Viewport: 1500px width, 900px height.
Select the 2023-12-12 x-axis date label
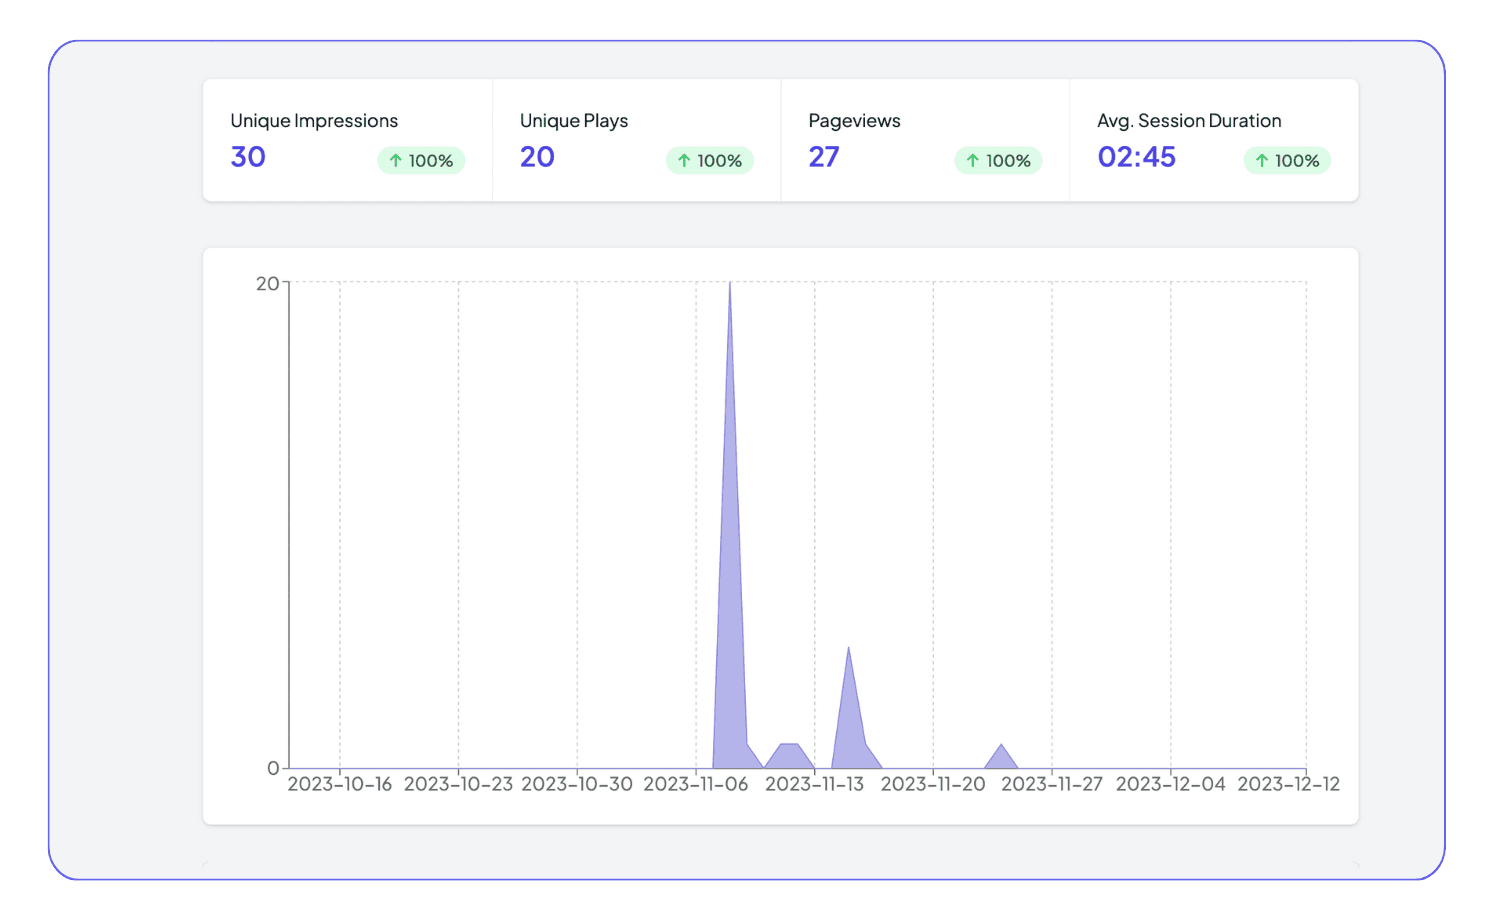pos(1288,784)
